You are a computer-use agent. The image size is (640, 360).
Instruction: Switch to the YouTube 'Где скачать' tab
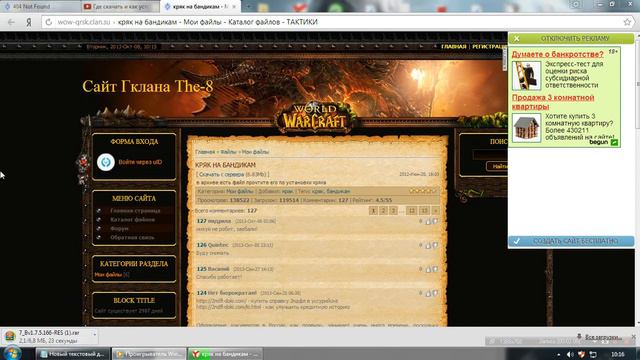[x=120, y=6]
